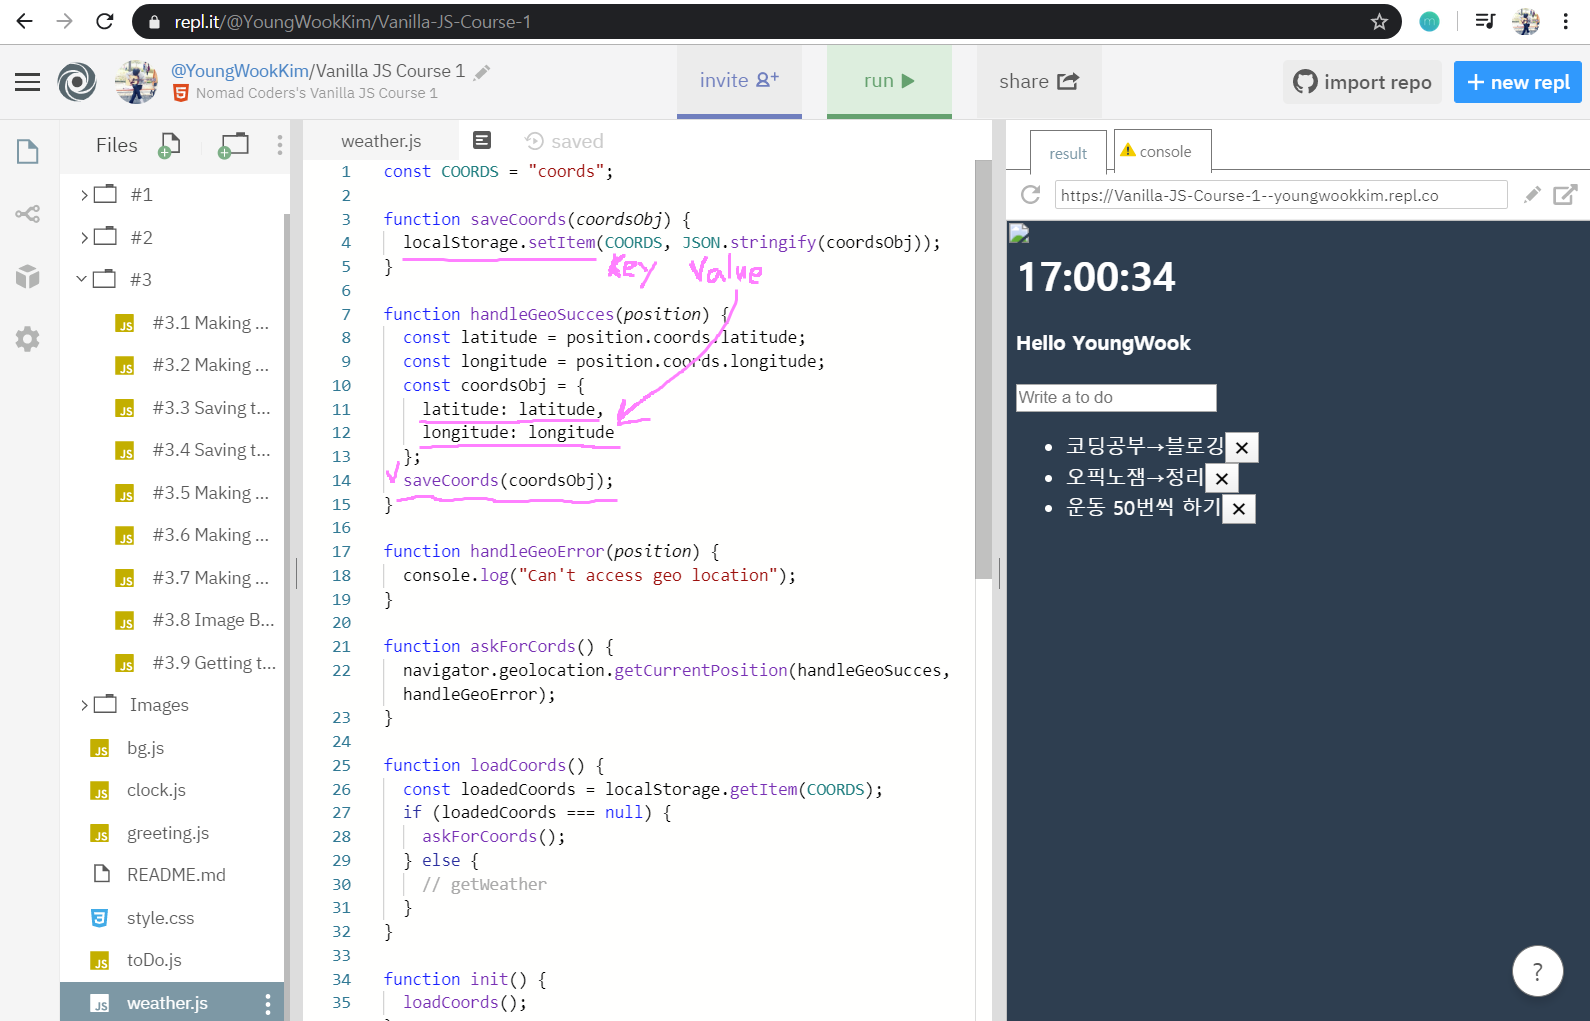Open the @YoungWookKim profile link
The image size is (1590, 1021).
tap(240, 71)
